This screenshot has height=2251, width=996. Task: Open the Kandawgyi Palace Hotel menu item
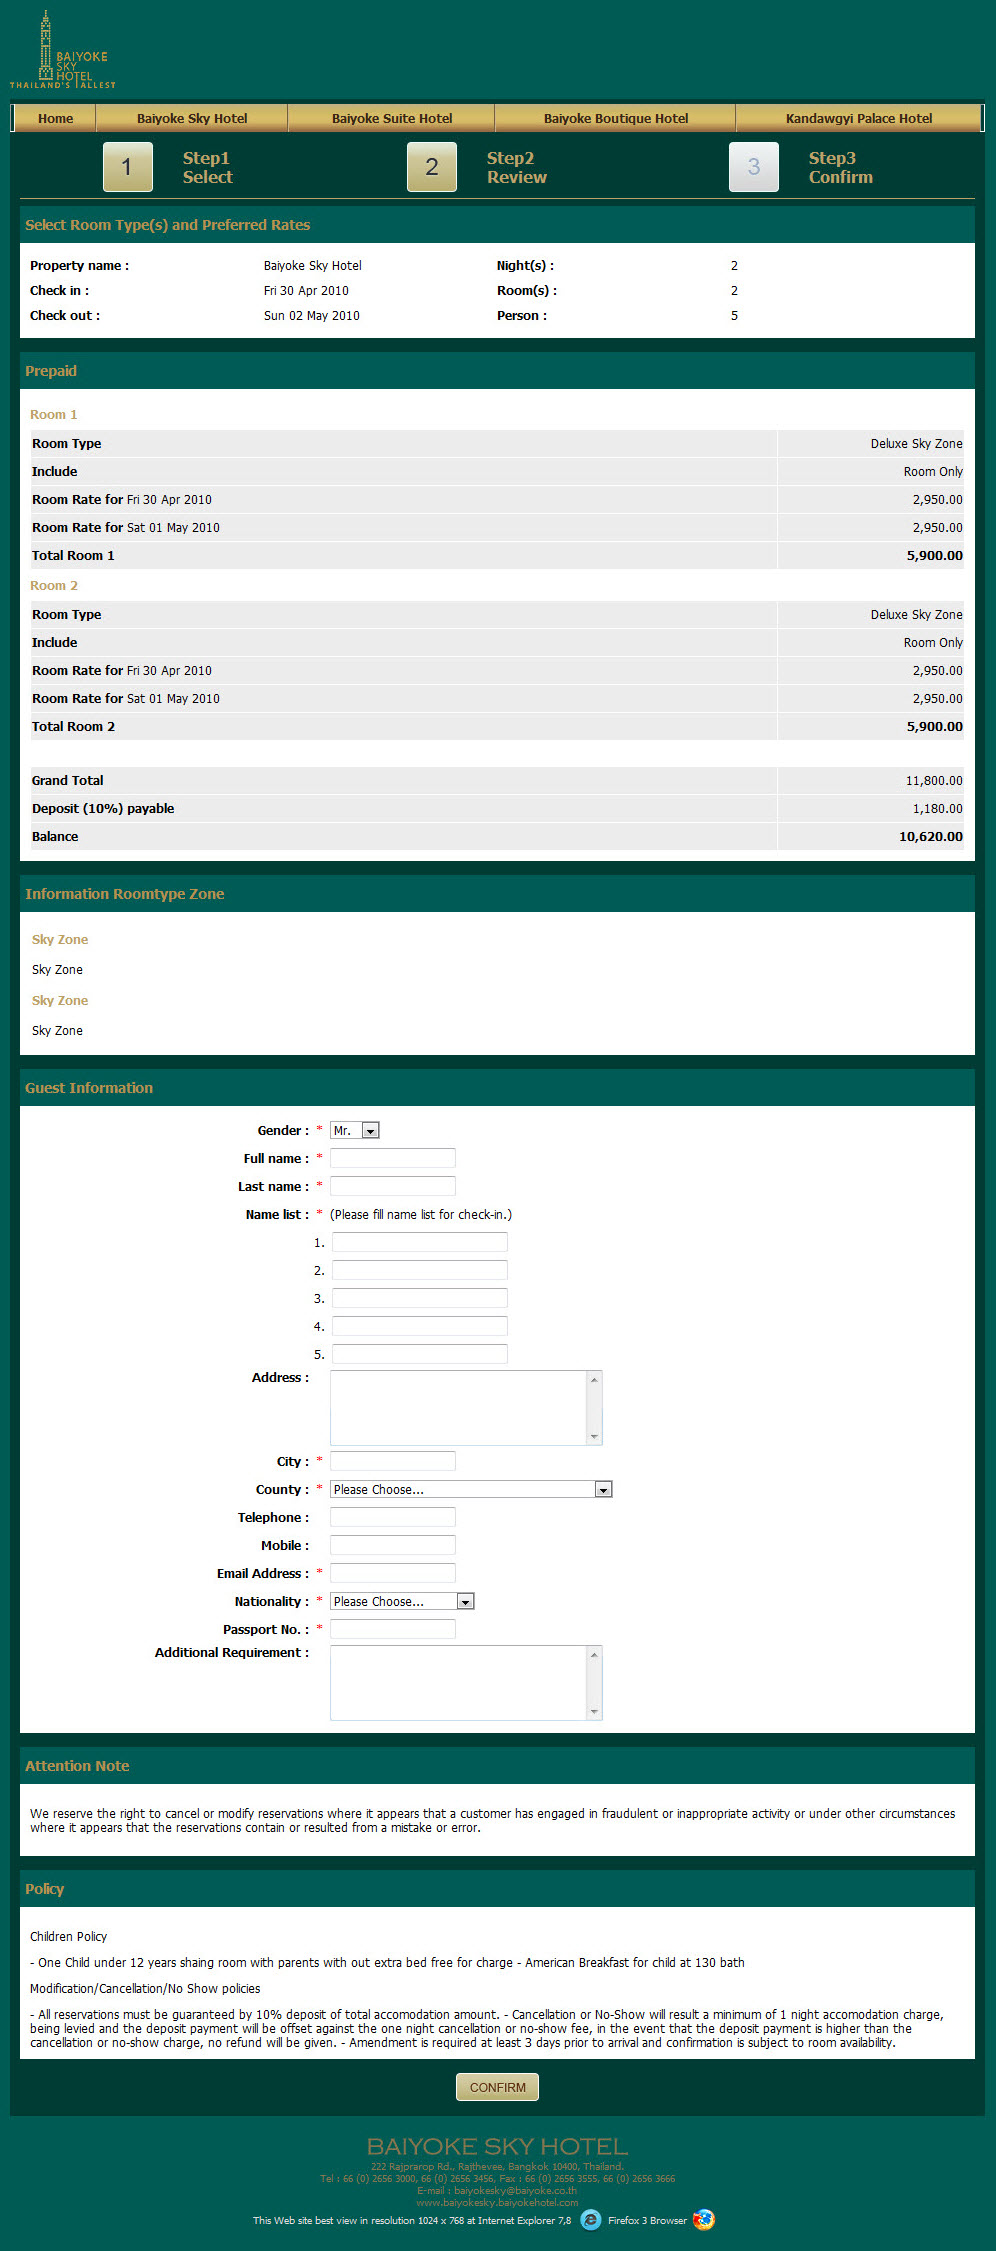tap(859, 118)
